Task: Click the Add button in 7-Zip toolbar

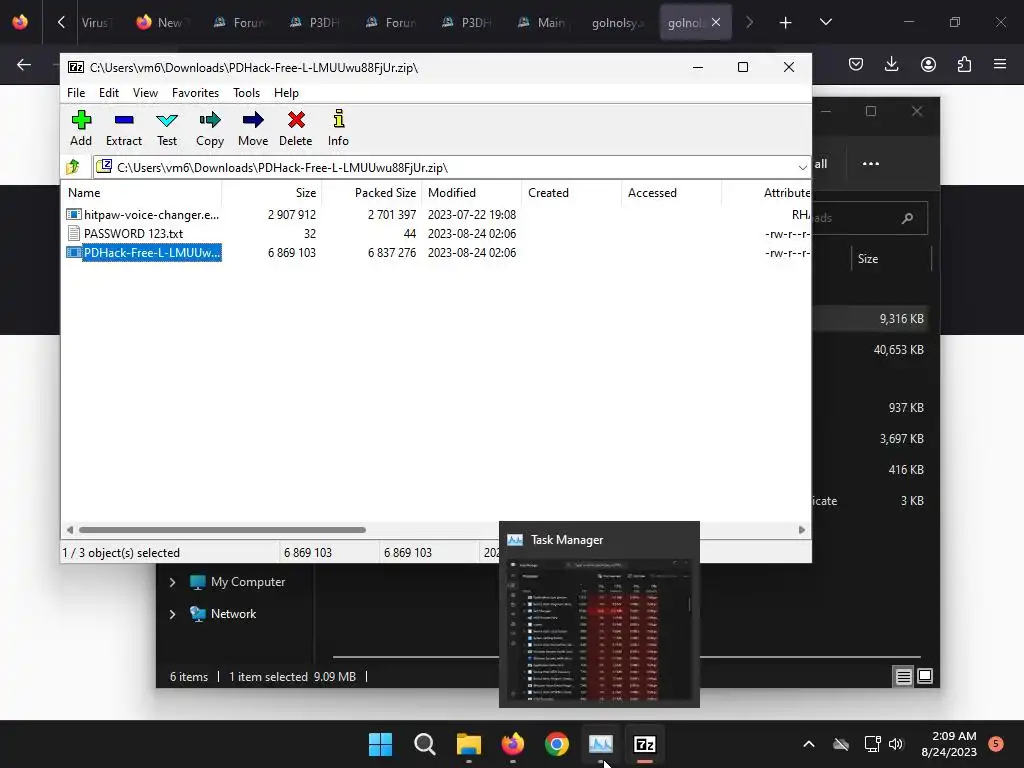Action: [x=81, y=128]
